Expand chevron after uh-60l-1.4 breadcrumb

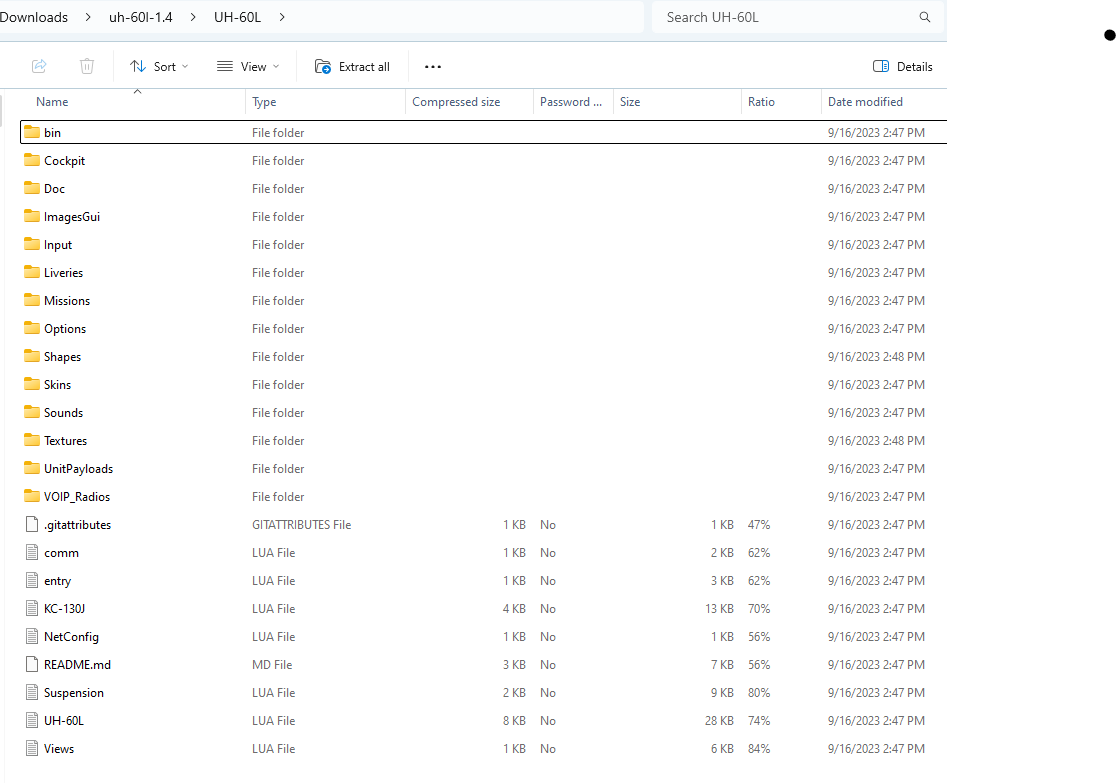click(193, 17)
